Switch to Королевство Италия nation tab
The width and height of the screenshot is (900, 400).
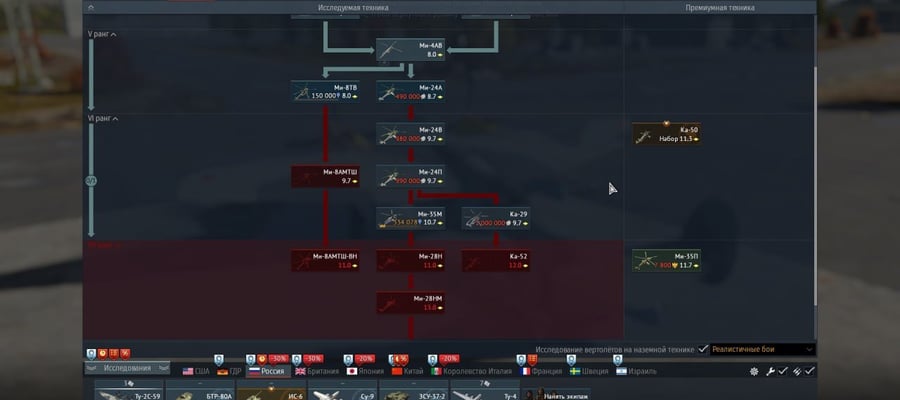tap(471, 371)
